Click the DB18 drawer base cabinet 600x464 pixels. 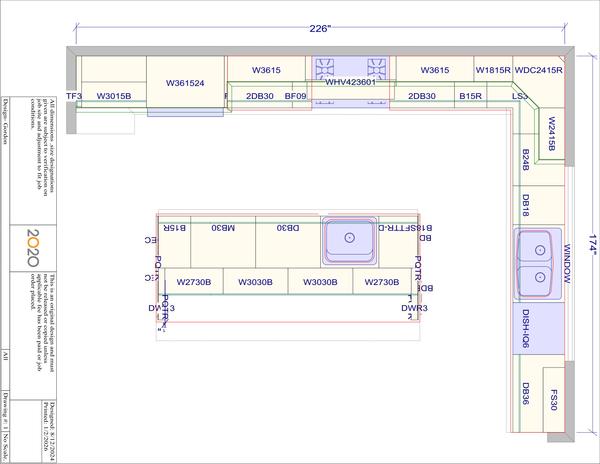pos(526,206)
